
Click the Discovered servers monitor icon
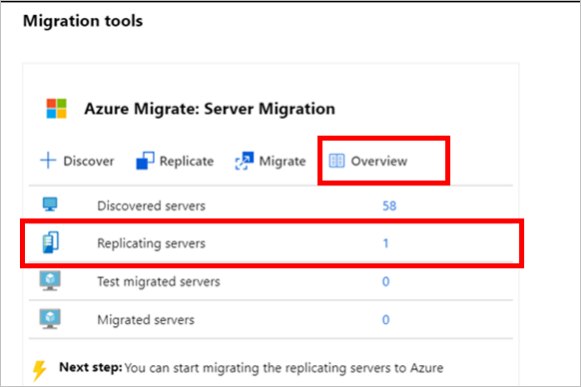coord(50,204)
